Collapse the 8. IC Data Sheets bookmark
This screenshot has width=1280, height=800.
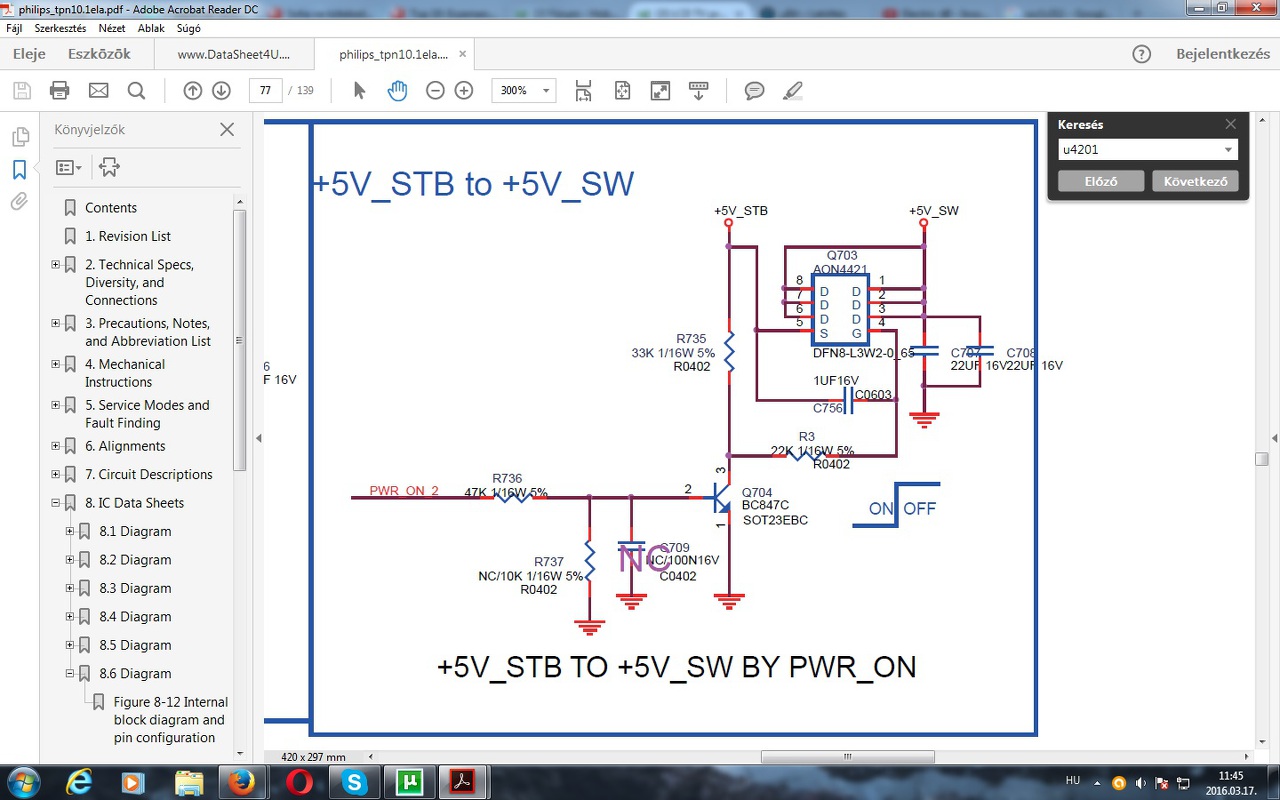tap(56, 503)
